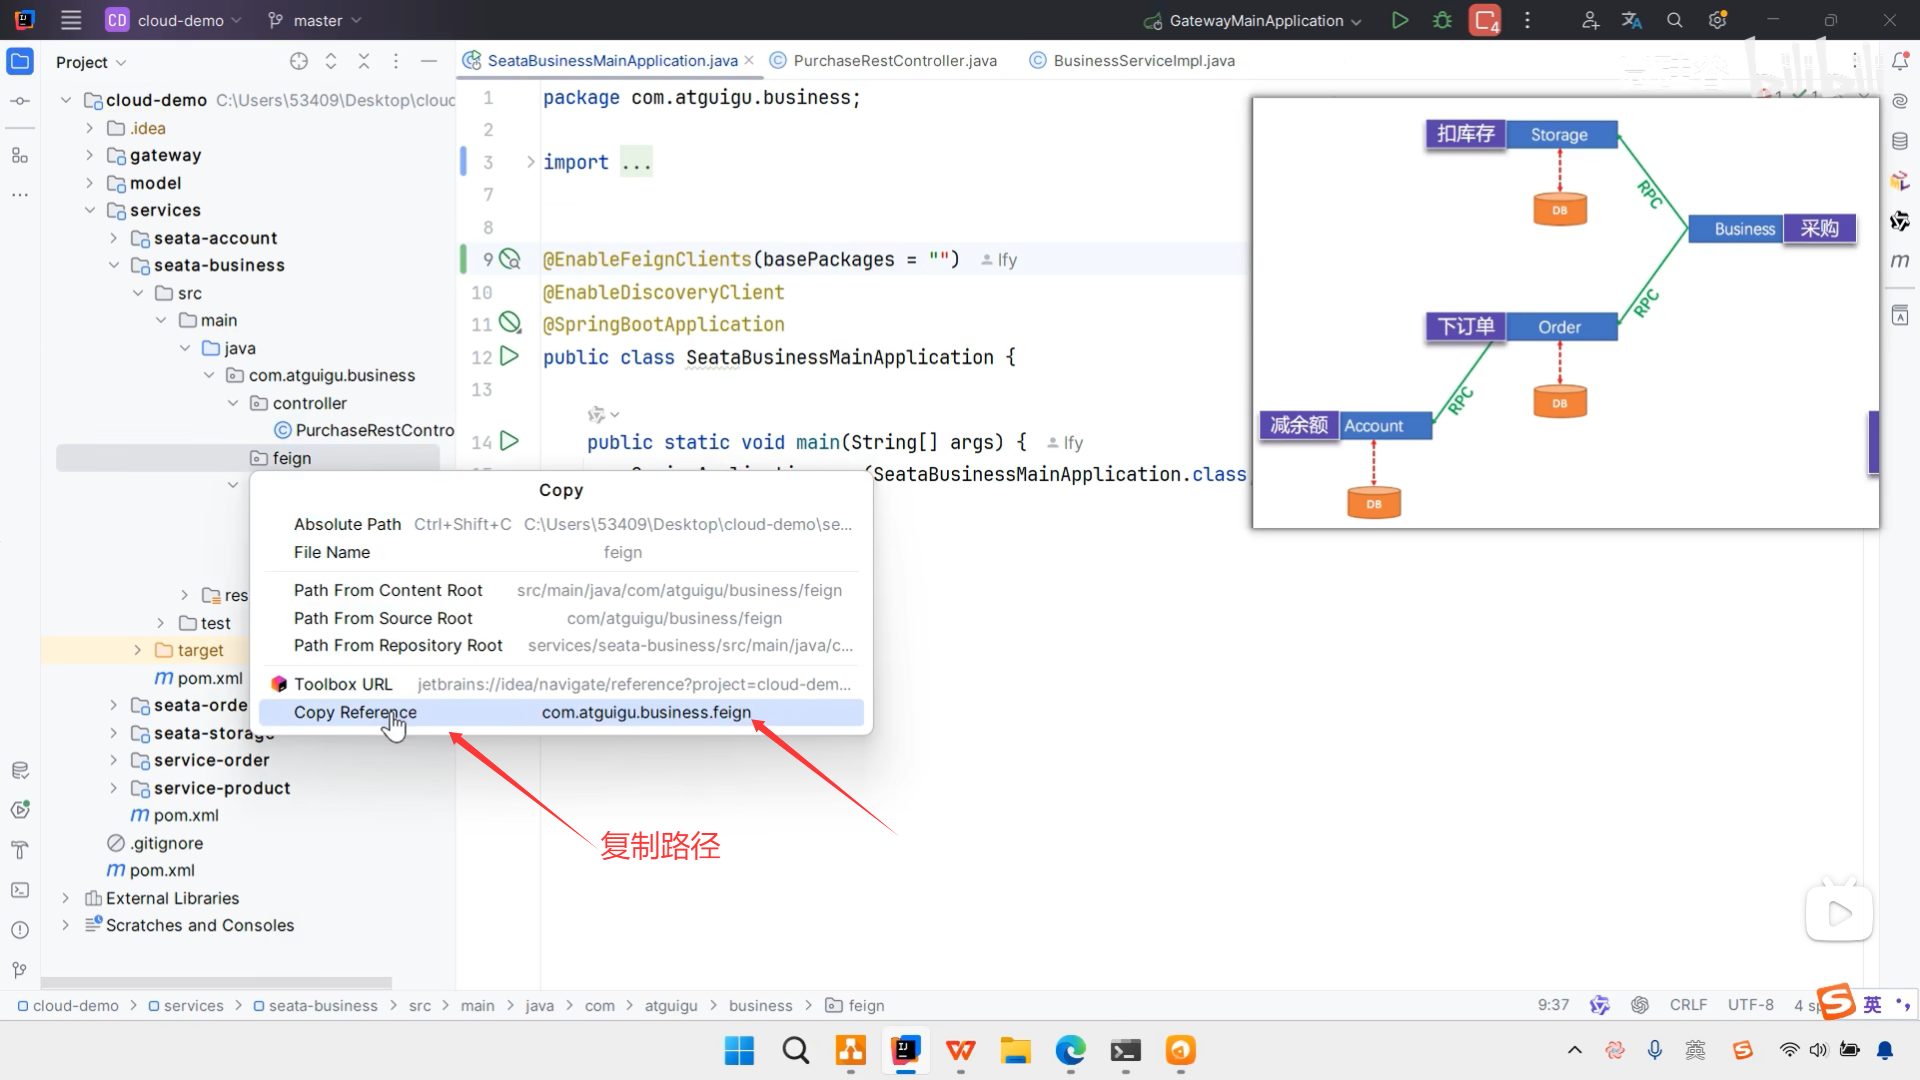Toggle the Project tool window button
Screen dimensions: 1920x1080
20,62
